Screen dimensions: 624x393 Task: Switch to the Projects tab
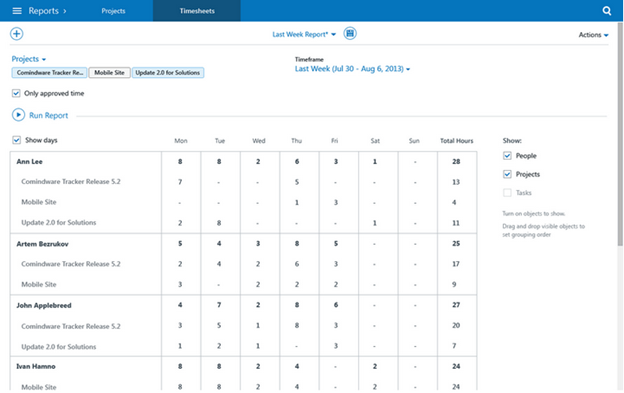pyautogui.click(x=113, y=11)
